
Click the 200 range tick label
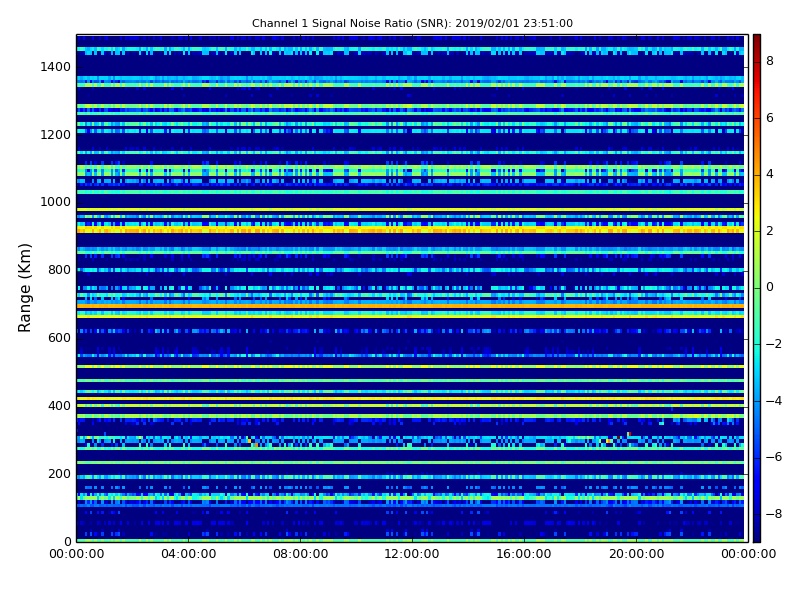coord(59,473)
